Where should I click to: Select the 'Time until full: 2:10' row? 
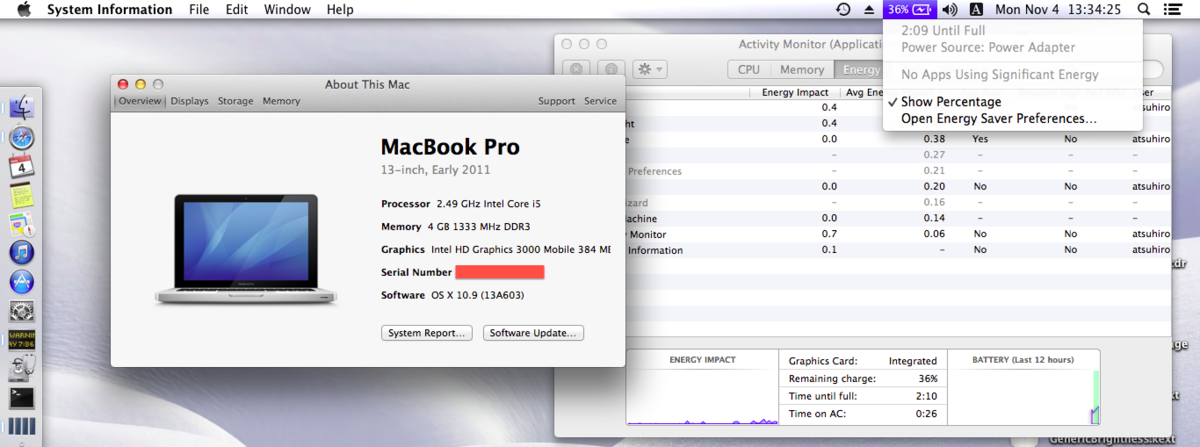click(x=862, y=396)
